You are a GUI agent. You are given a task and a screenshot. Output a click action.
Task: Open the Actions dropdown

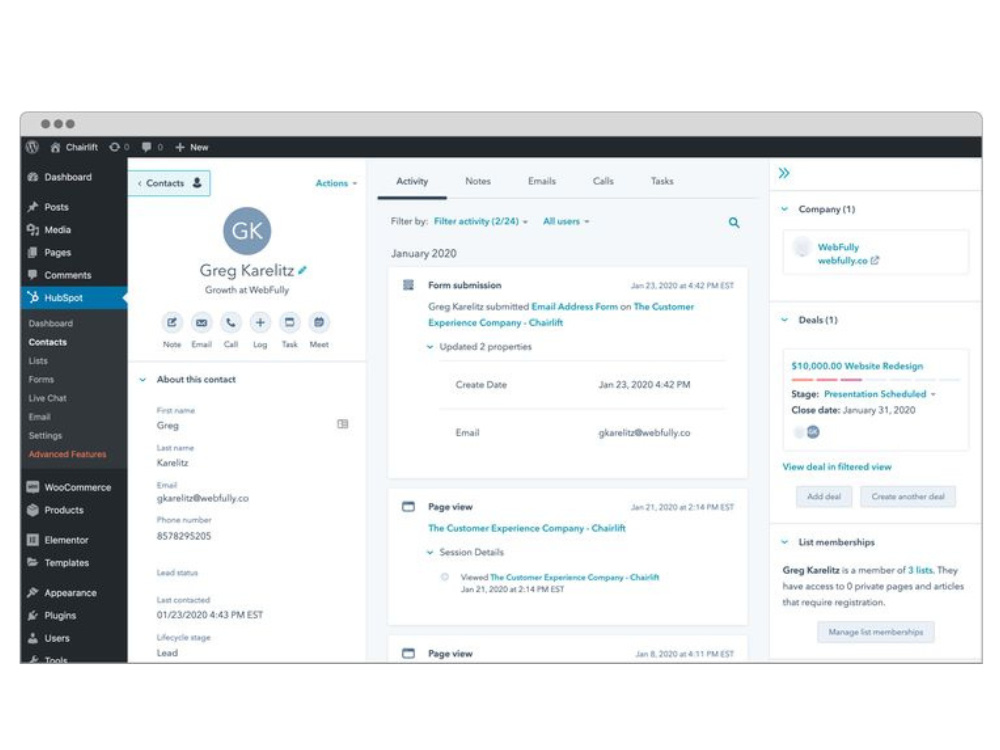pyautogui.click(x=336, y=184)
